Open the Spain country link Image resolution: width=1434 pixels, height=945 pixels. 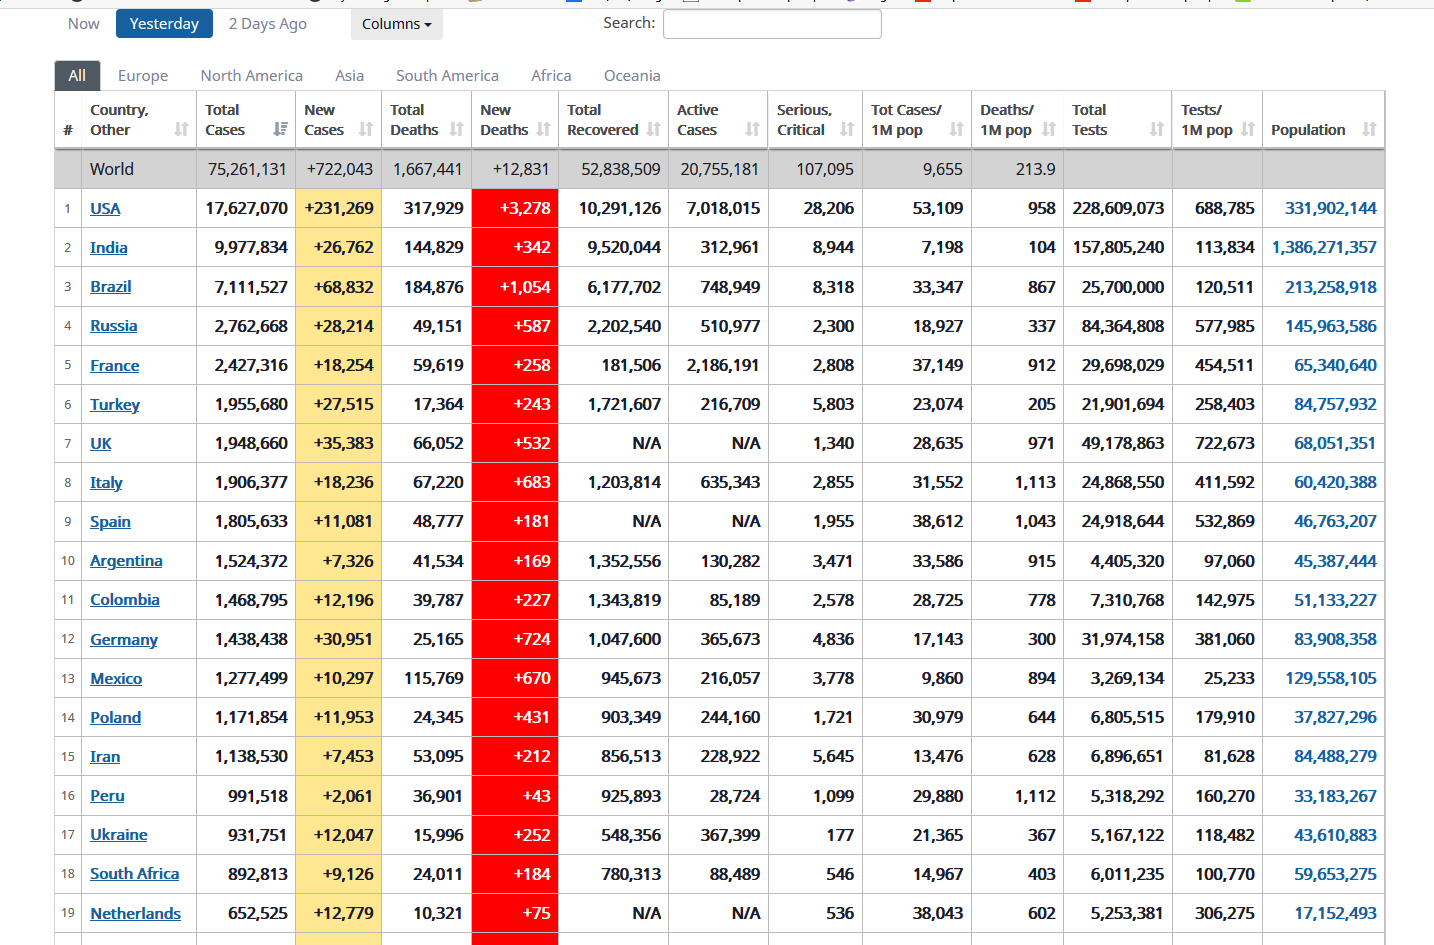(110, 522)
